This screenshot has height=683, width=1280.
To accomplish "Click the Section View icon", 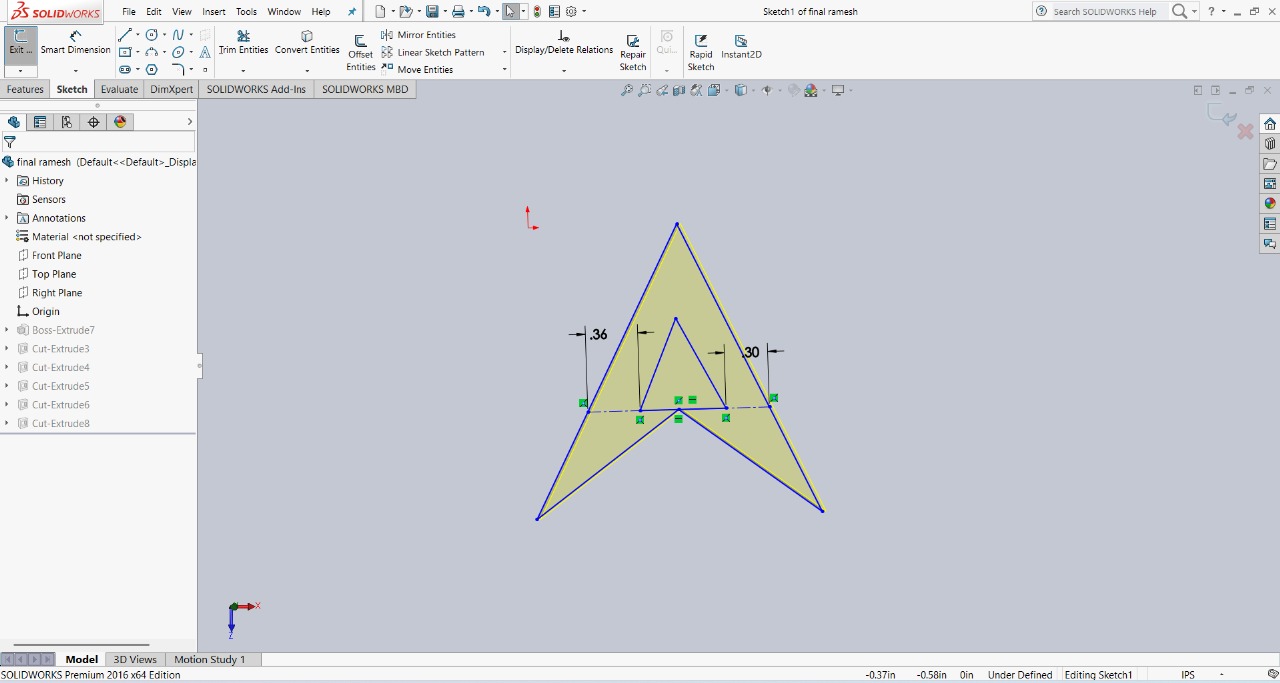I will click(x=679, y=90).
